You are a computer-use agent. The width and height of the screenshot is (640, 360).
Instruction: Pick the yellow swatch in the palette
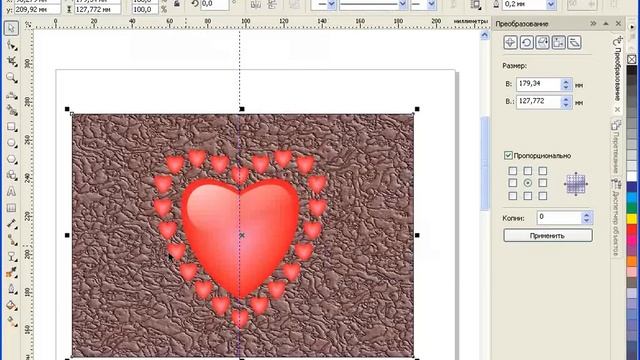click(x=632, y=218)
